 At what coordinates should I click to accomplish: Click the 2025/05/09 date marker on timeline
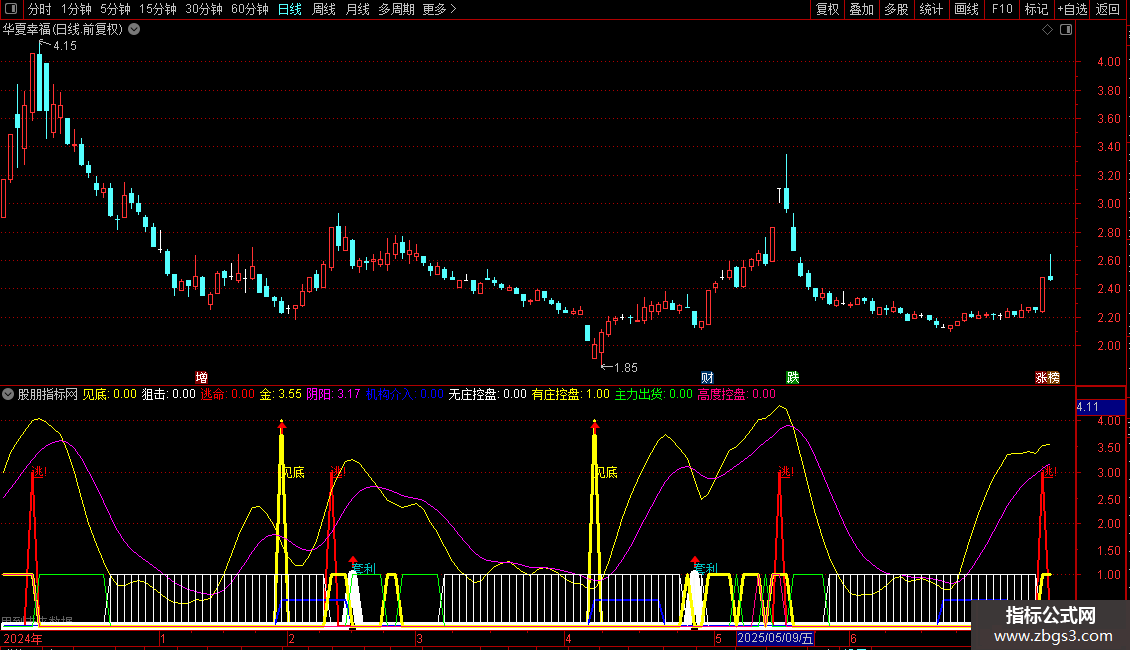(776, 638)
